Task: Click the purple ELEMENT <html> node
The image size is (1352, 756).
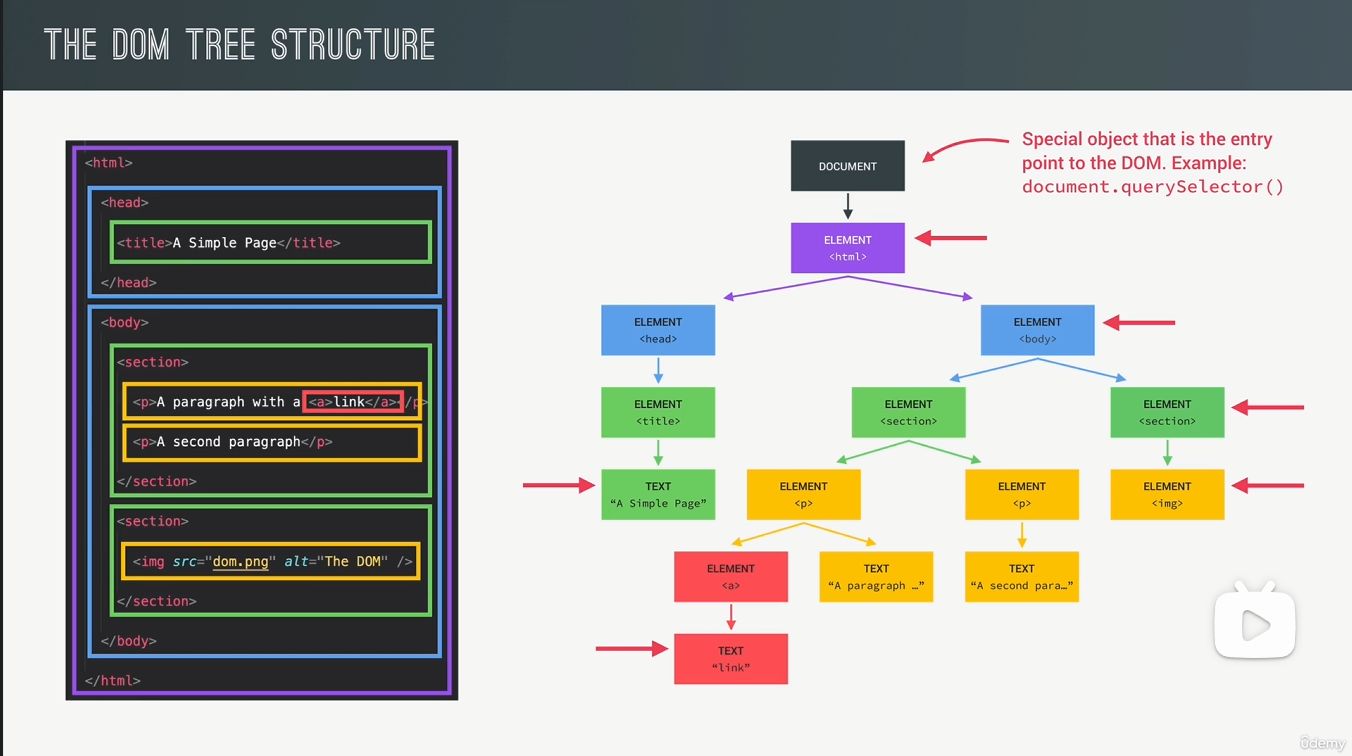Action: coord(847,247)
